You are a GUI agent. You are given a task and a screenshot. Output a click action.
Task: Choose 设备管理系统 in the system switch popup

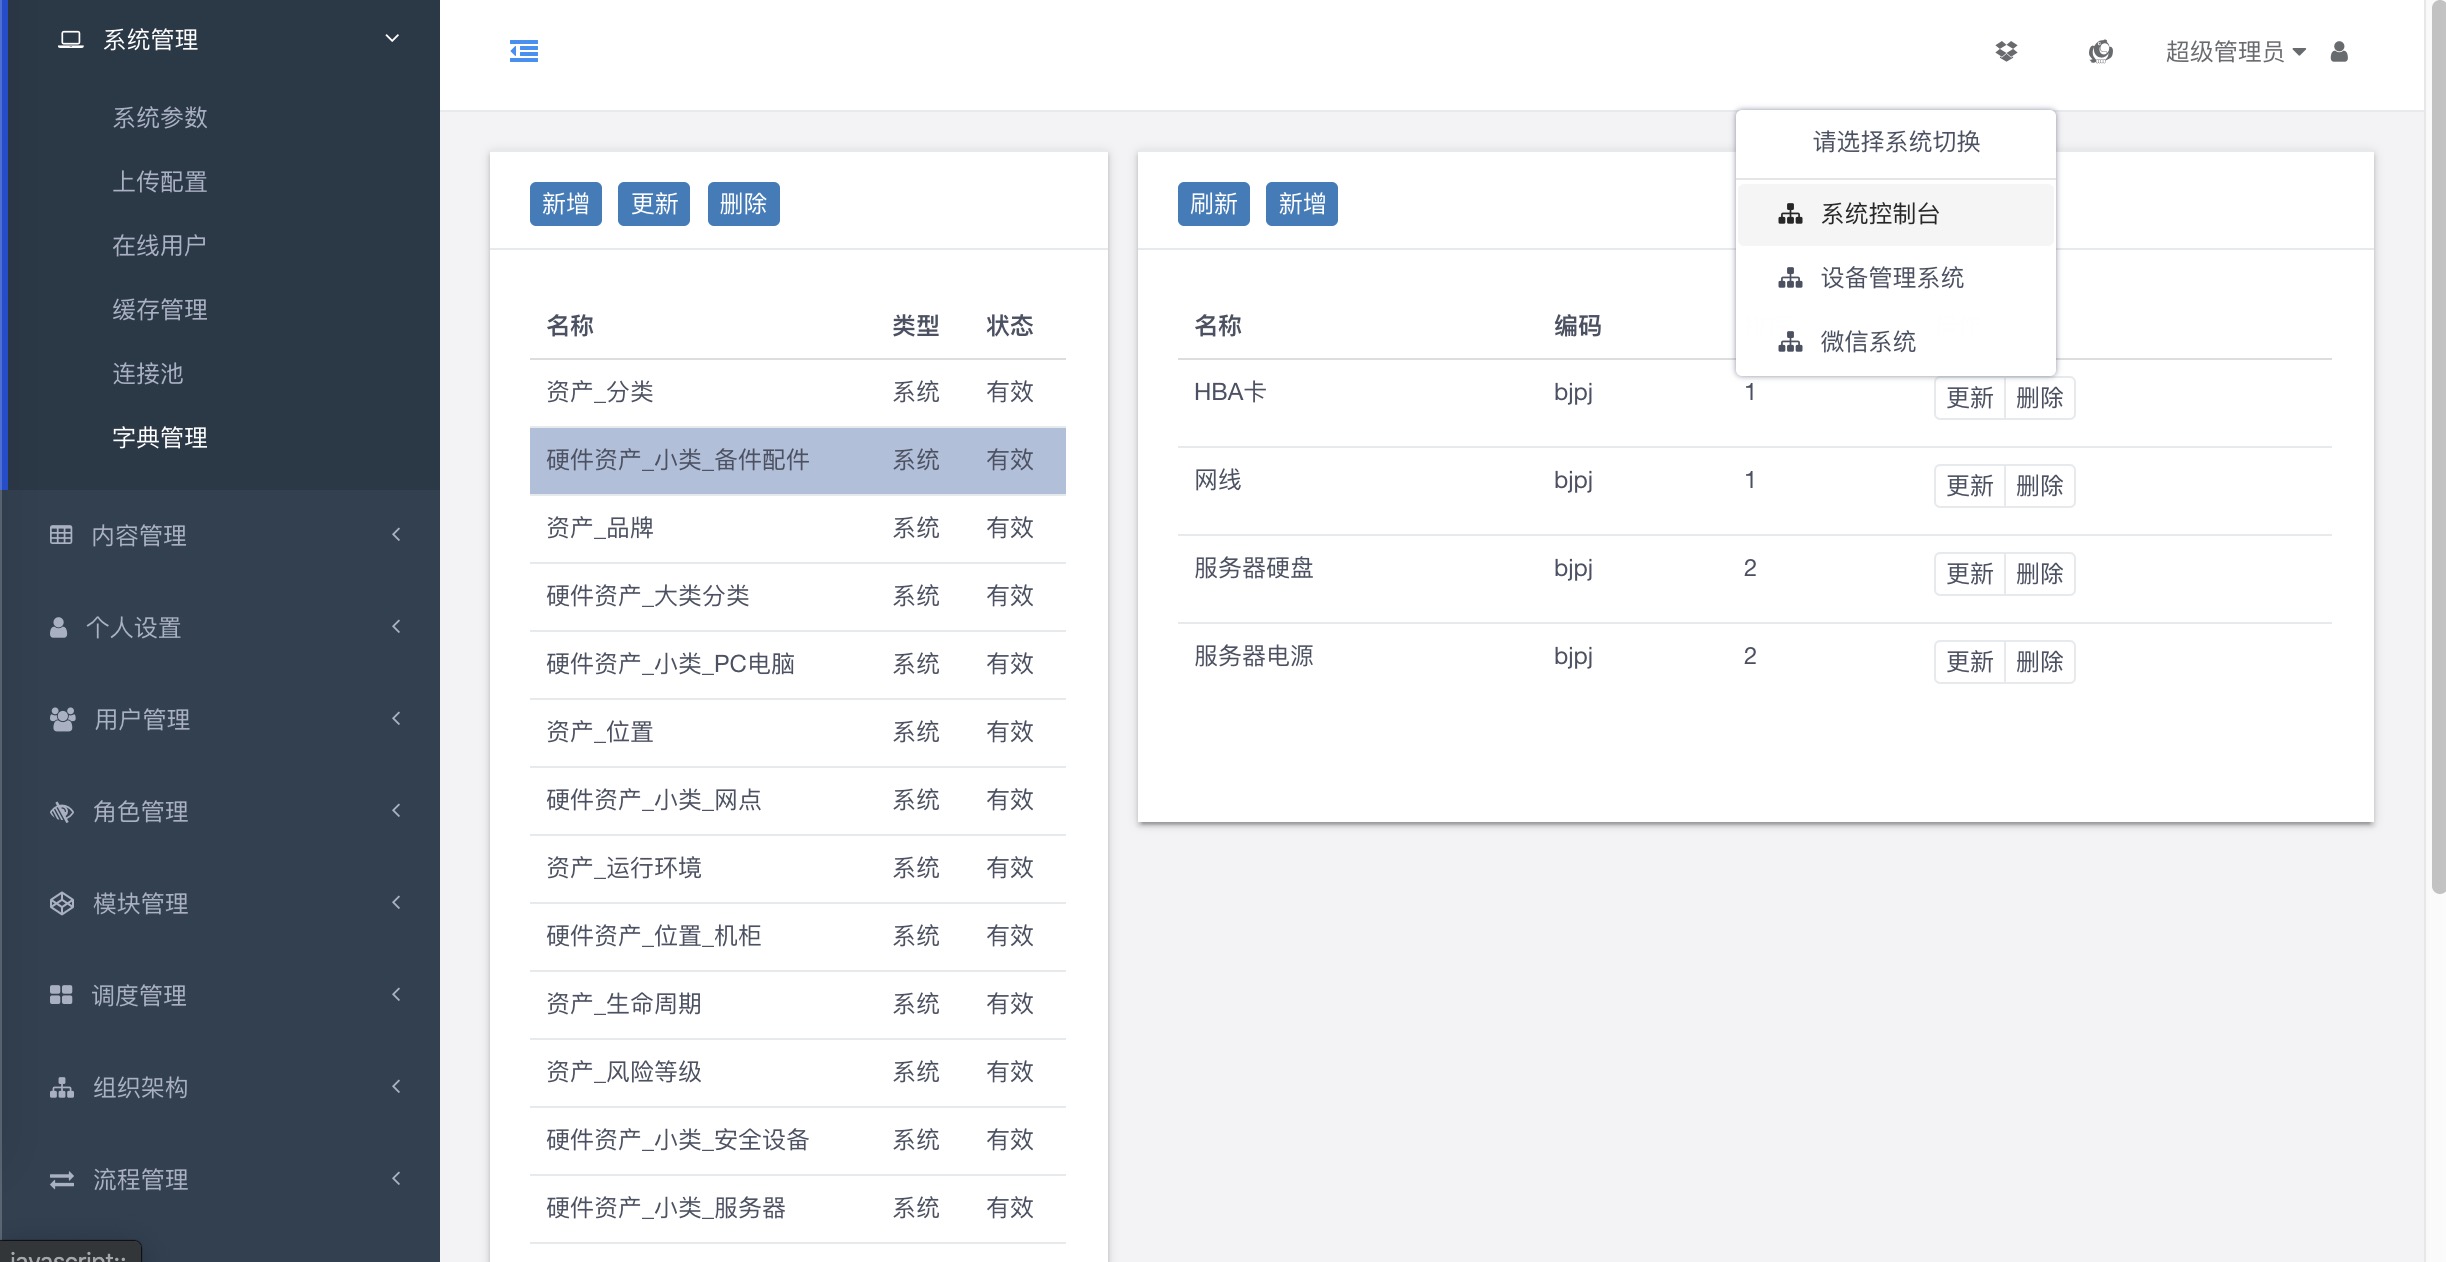[x=1893, y=277]
